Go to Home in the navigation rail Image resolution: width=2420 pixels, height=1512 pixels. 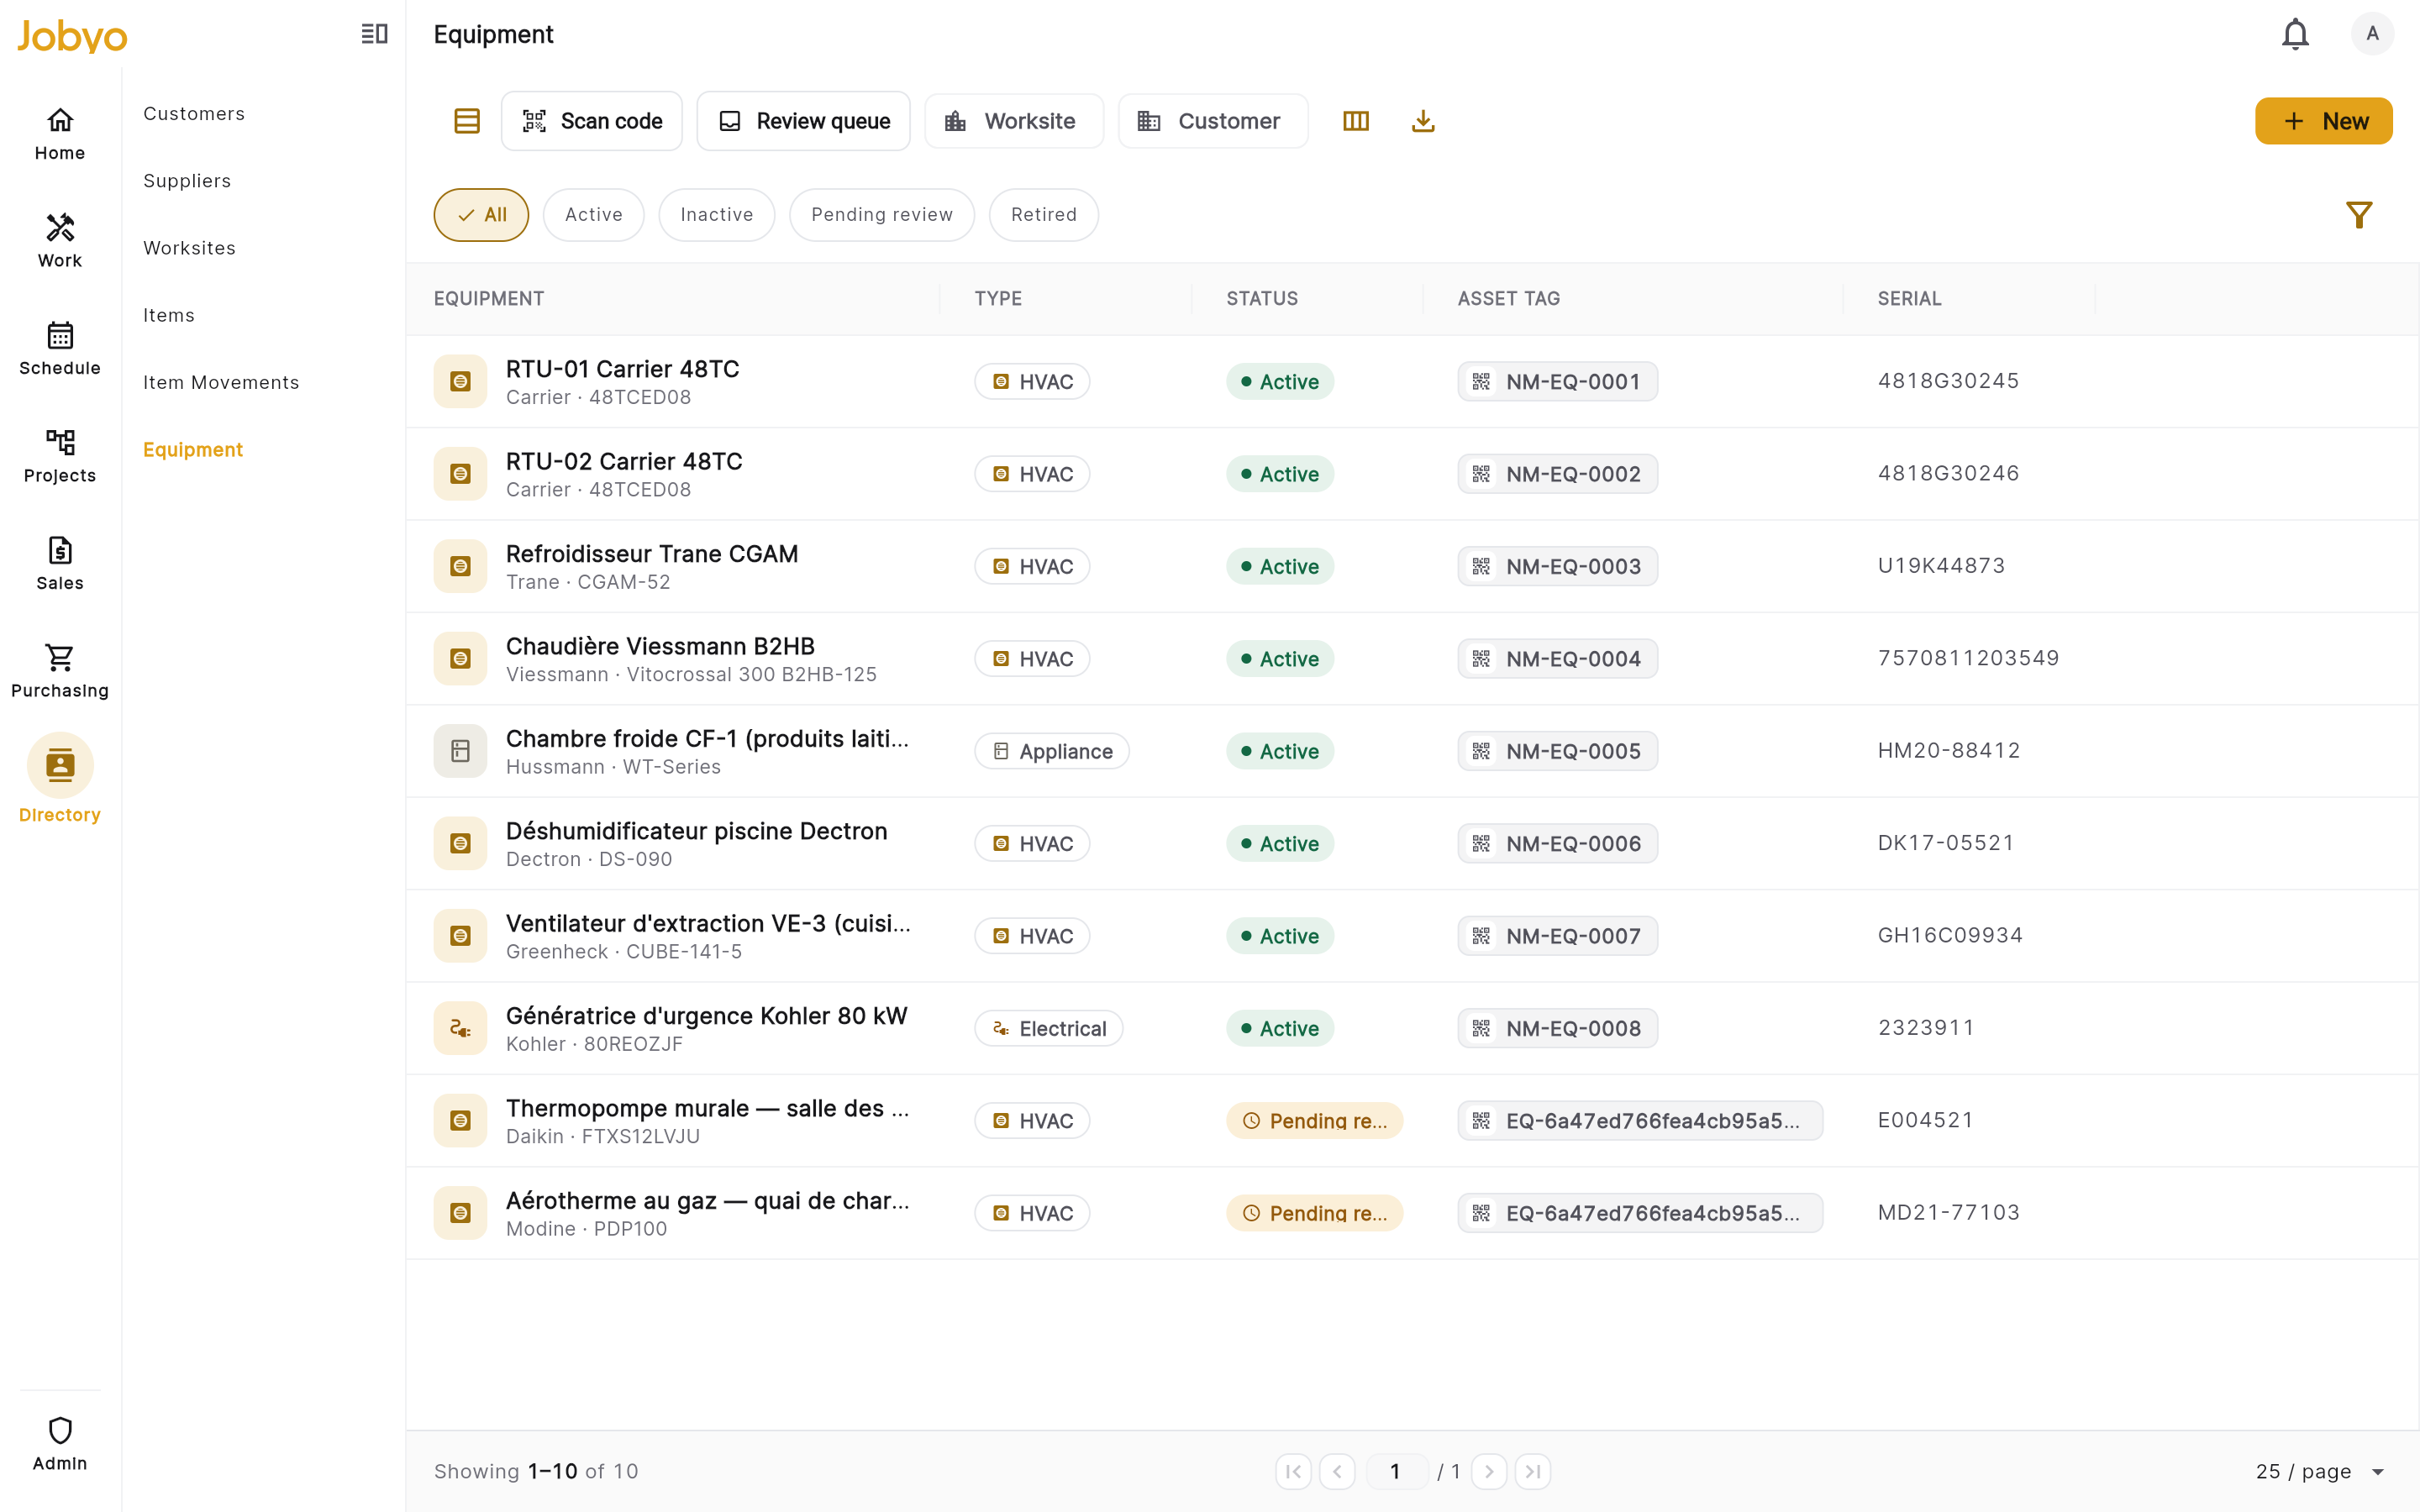60,134
